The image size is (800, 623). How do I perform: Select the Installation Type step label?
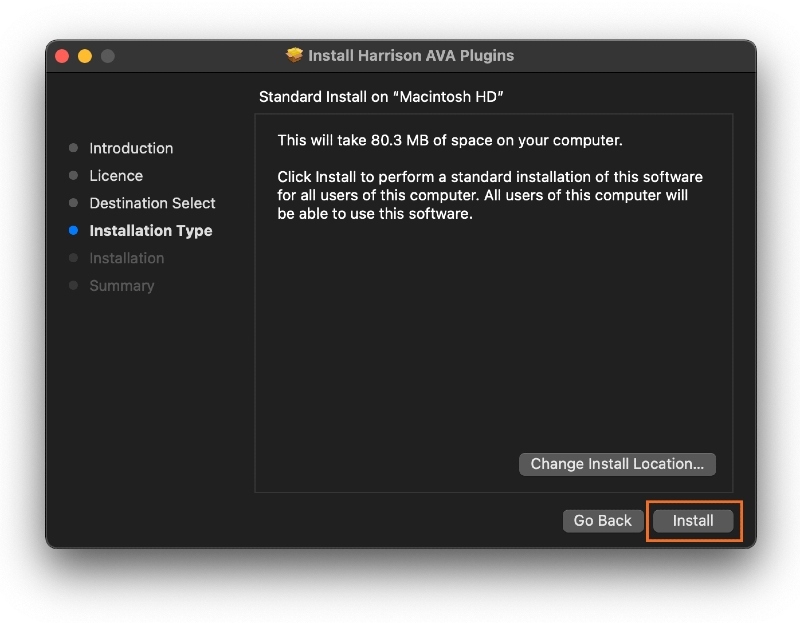click(151, 231)
